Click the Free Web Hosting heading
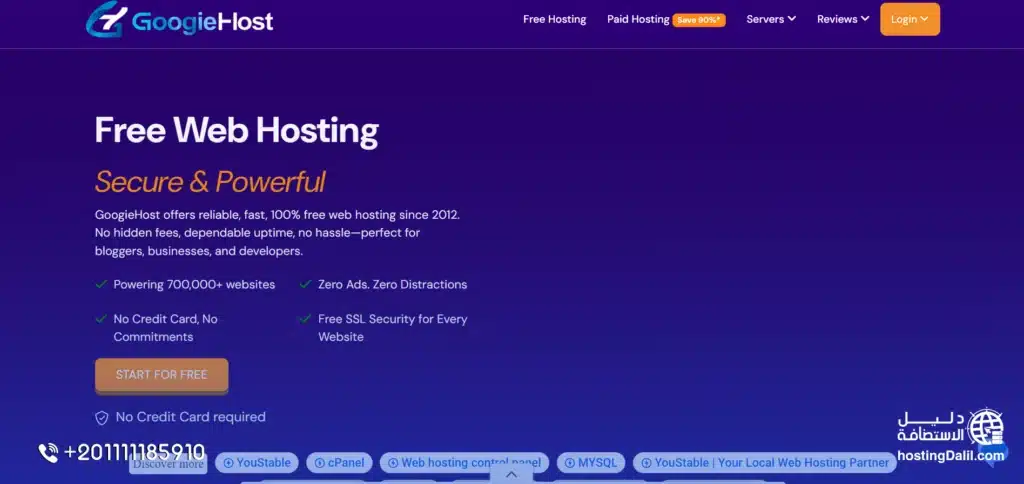The width and height of the screenshot is (1024, 484). (x=236, y=130)
